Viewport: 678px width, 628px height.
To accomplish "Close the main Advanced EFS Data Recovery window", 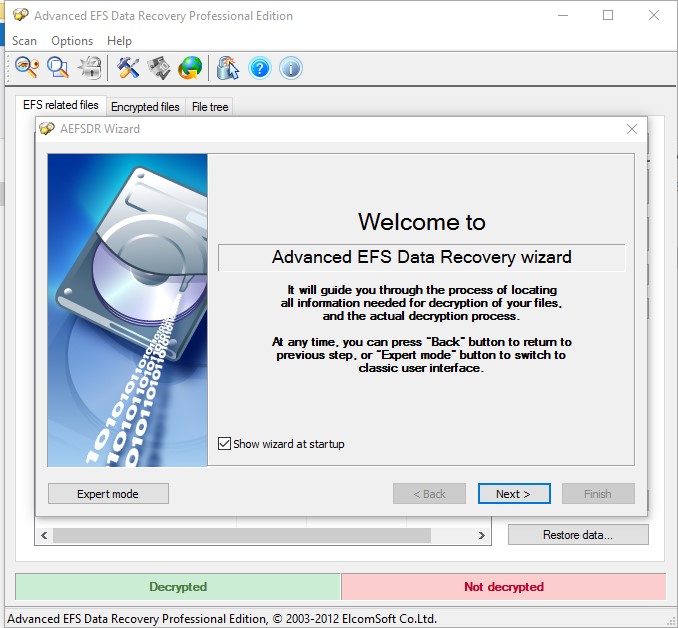I will pyautogui.click(x=654, y=15).
